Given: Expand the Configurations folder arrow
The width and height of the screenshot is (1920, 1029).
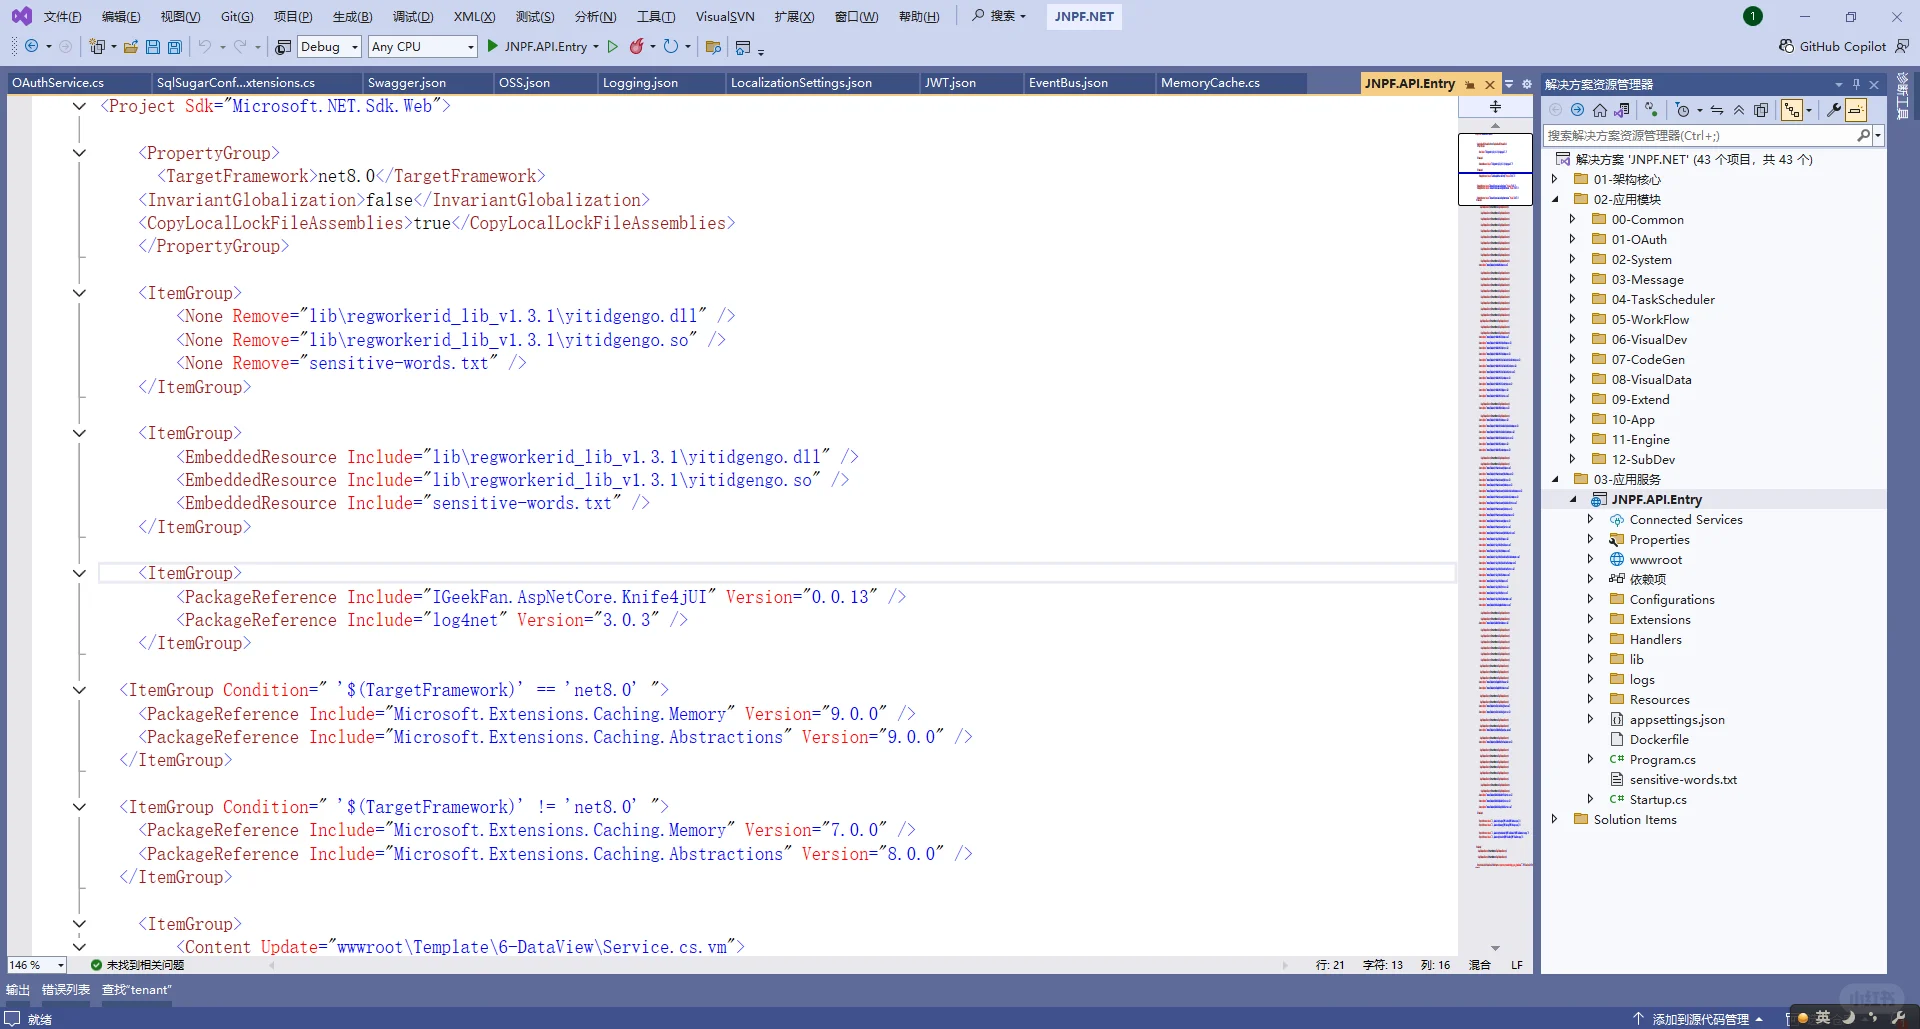Looking at the screenshot, I should [1591, 599].
